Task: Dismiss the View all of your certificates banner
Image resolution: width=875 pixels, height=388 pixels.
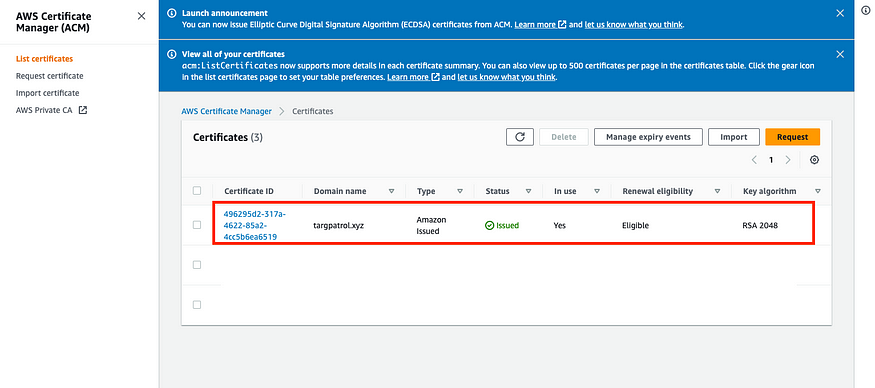Action: pyautogui.click(x=840, y=54)
